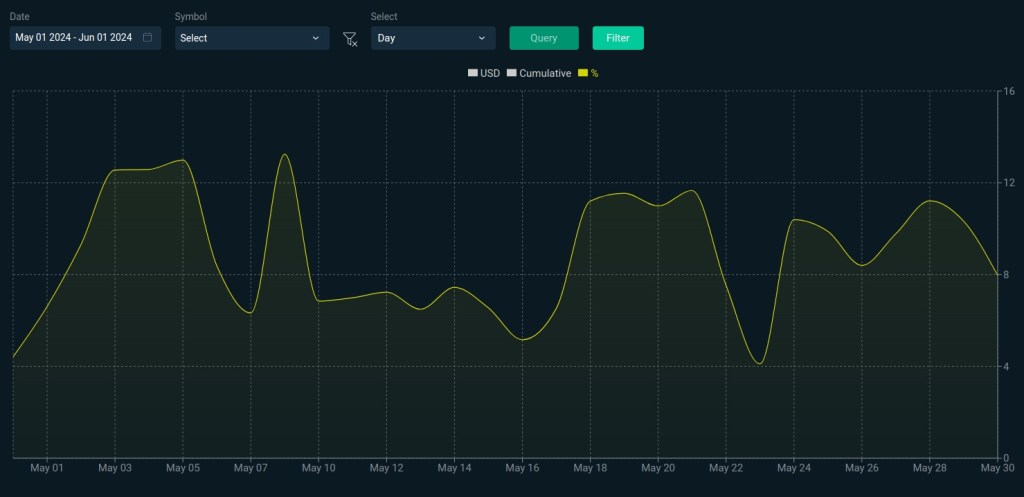The width and height of the screenshot is (1024, 497).
Task: Click the May 28 x-axis tick label
Action: click(x=930, y=468)
